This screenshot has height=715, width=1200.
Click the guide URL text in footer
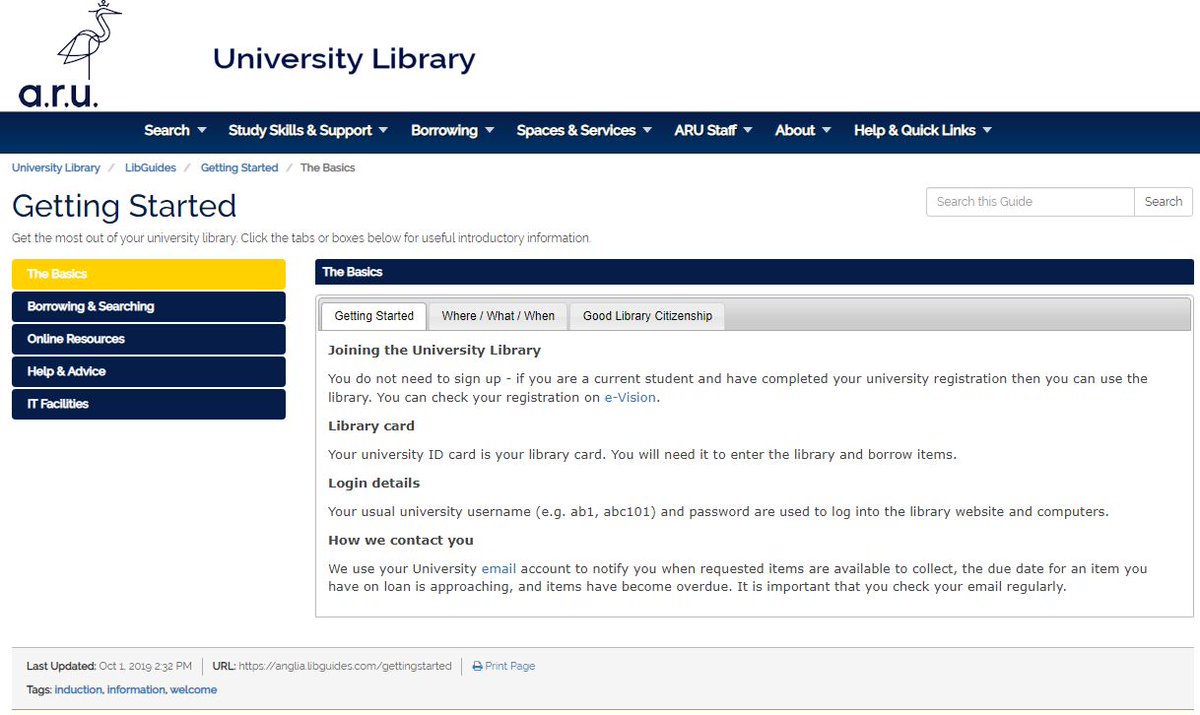(345, 666)
